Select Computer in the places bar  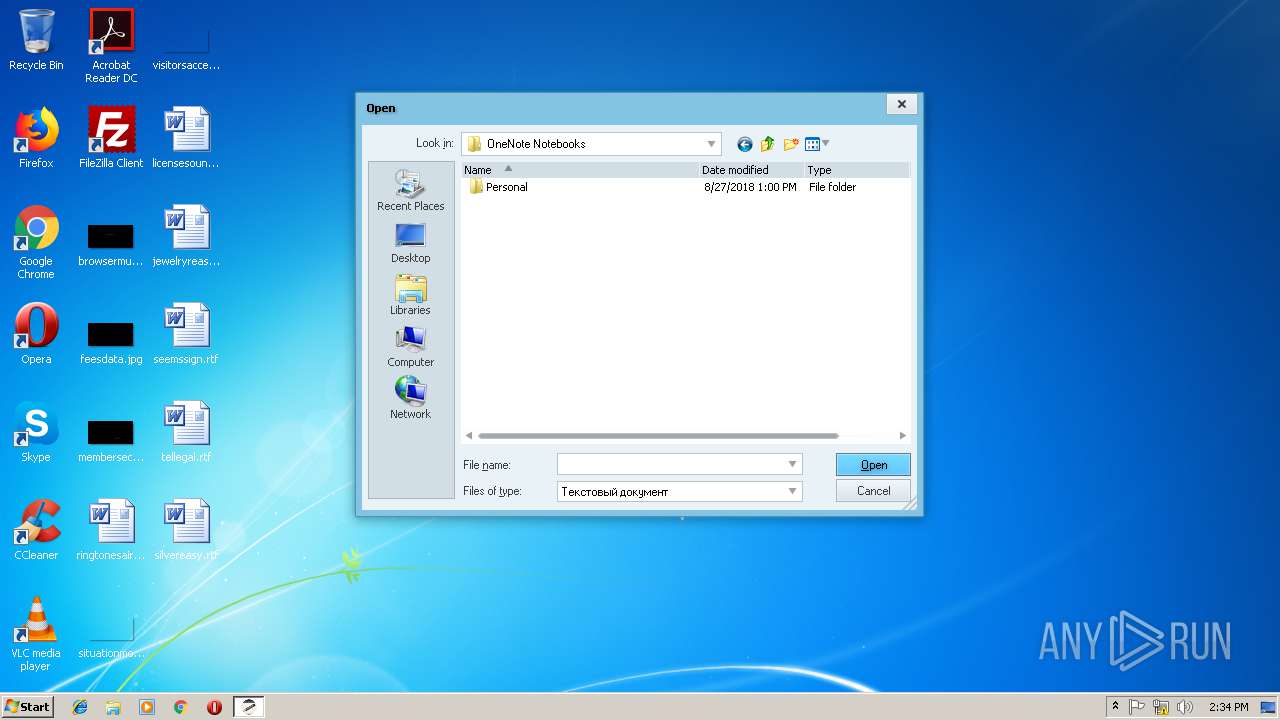[410, 347]
